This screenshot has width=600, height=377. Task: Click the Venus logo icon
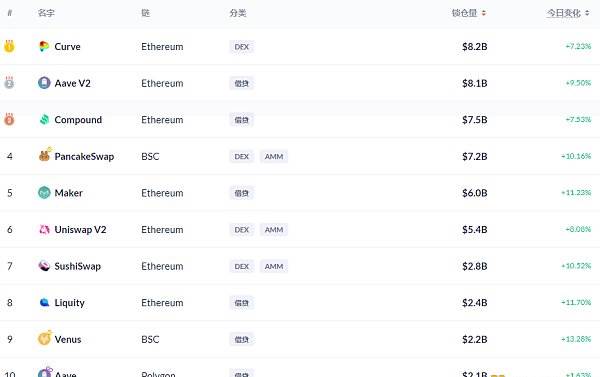click(44, 338)
